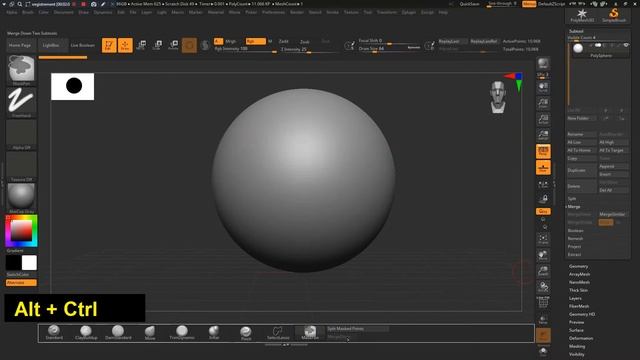Image resolution: width=640 pixels, height=360 pixels.
Task: Switch to the Rotate transform mode
Action: [173, 45]
